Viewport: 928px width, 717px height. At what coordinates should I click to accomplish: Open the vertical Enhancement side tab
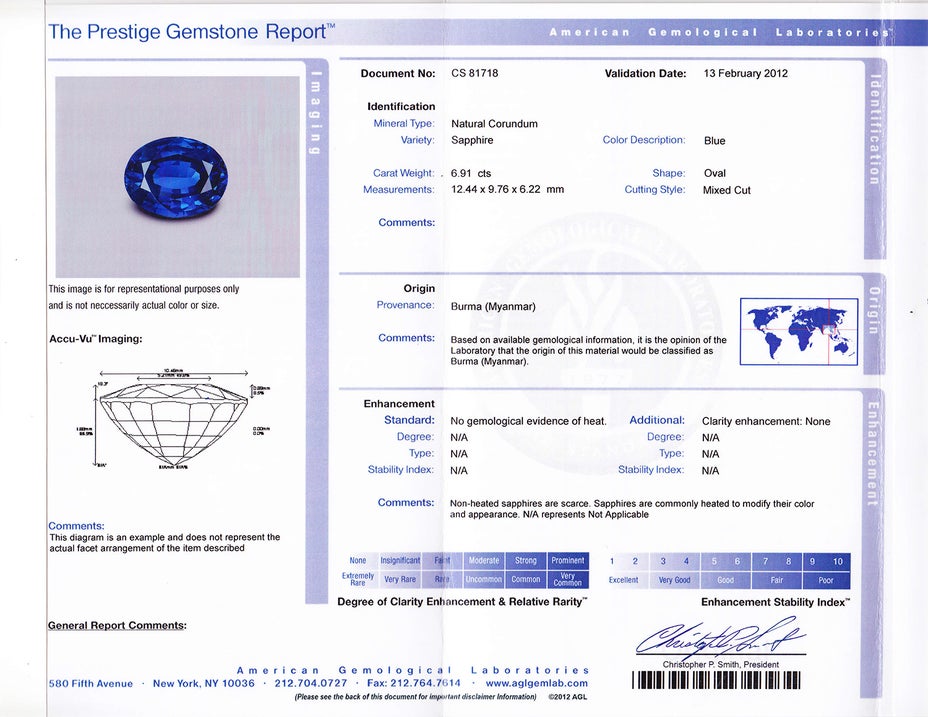(x=873, y=453)
